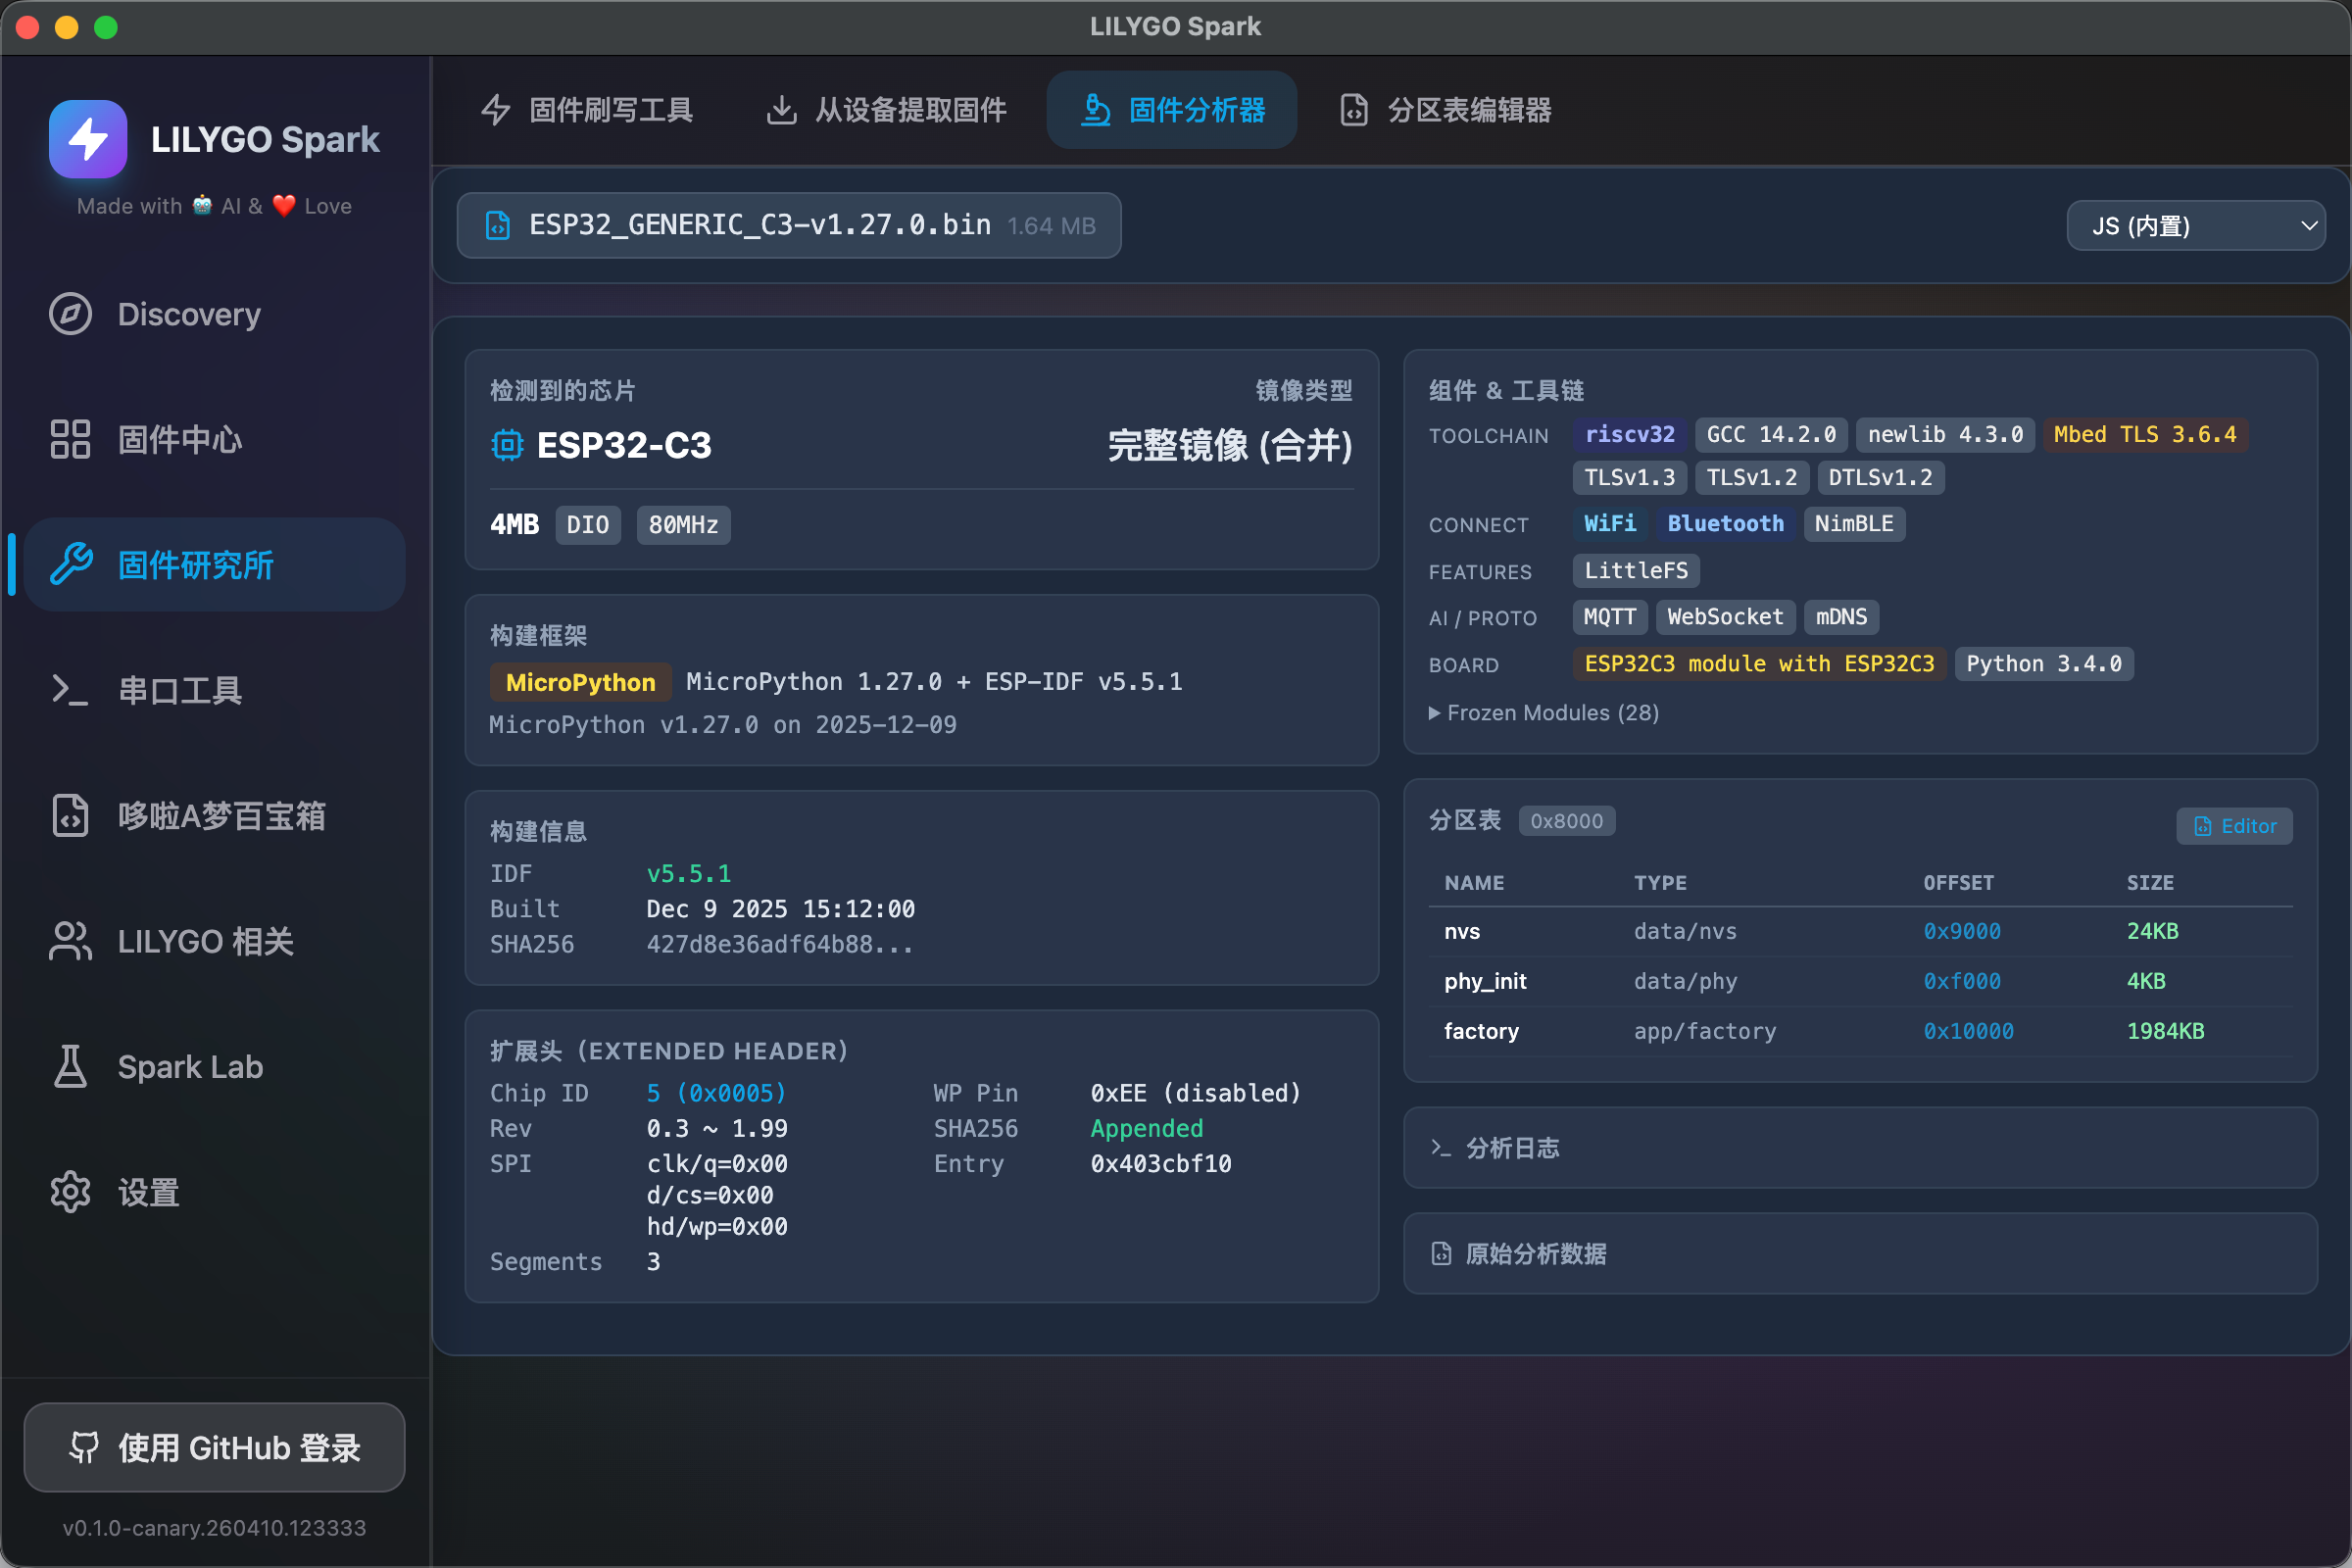Viewport: 2352px width, 1568px height.
Task: Click the Discovery compass icon
Action: pyautogui.click(x=70, y=314)
